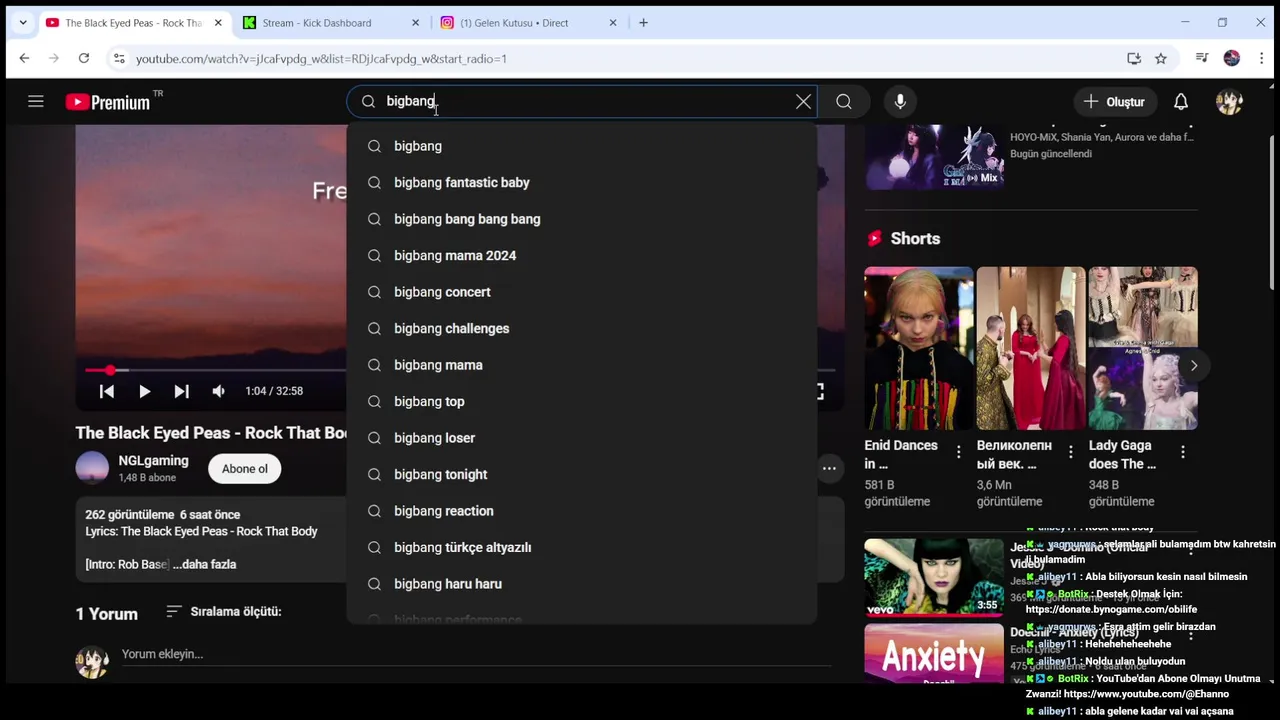Image resolution: width=1280 pixels, height=720 pixels.
Task: Open Chrome three-dot menu
Action: point(1261,58)
